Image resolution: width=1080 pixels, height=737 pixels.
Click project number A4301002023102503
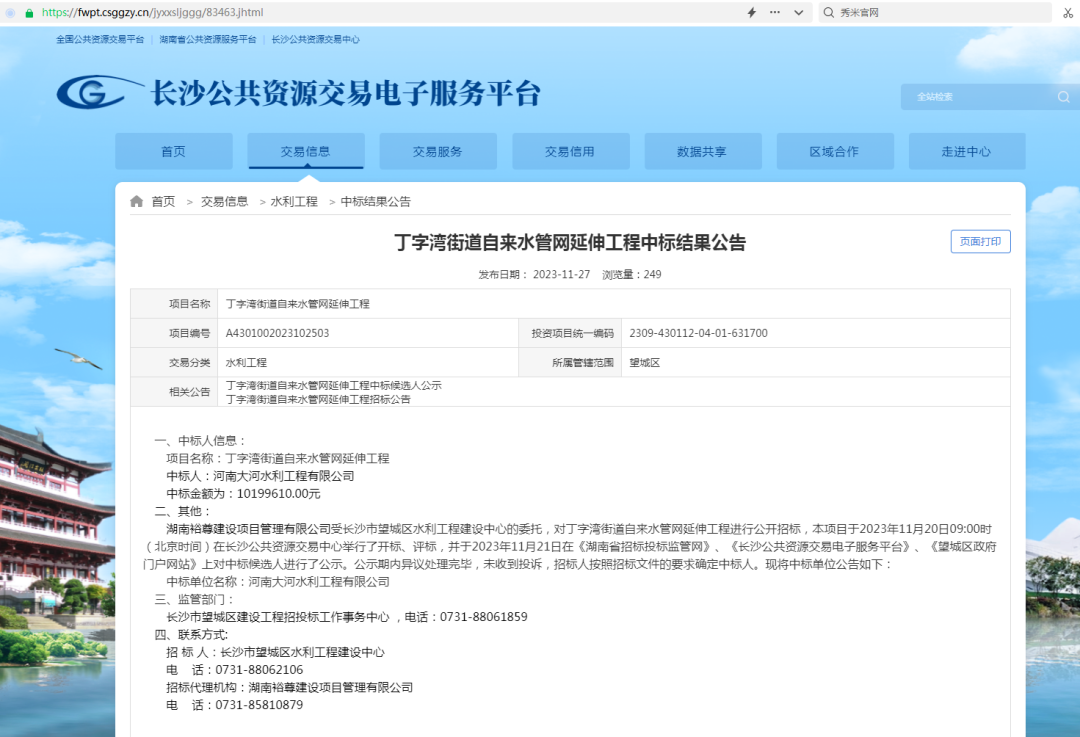point(278,333)
